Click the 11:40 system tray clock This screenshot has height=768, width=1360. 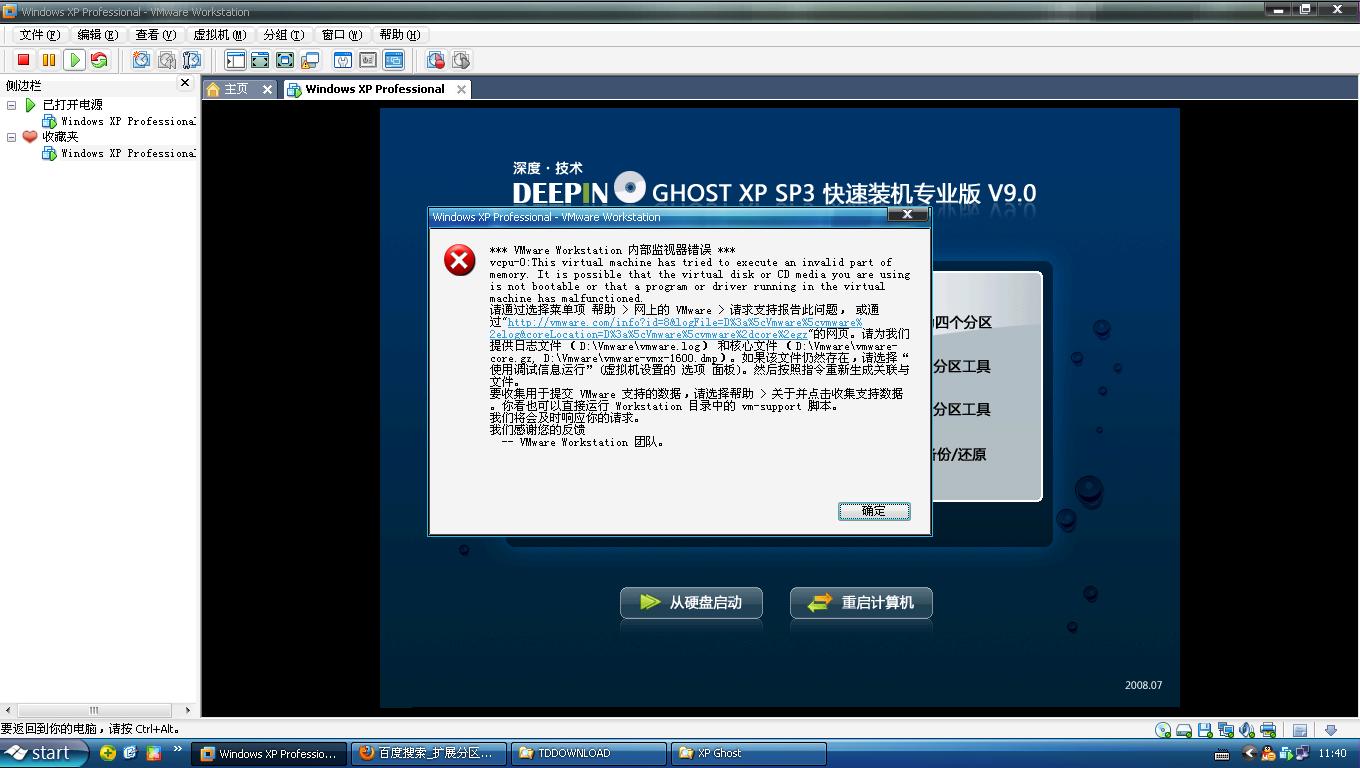1332,753
